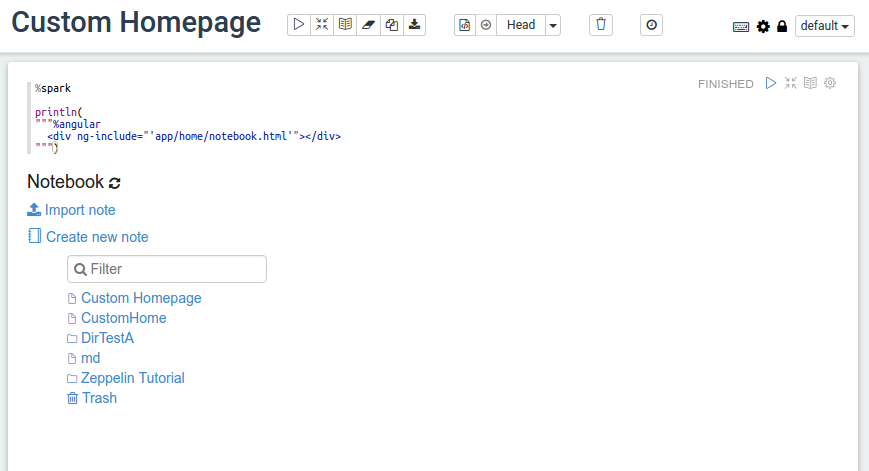This screenshot has height=471, width=869.
Task: Run all paragraphs in the note
Action: [298, 25]
